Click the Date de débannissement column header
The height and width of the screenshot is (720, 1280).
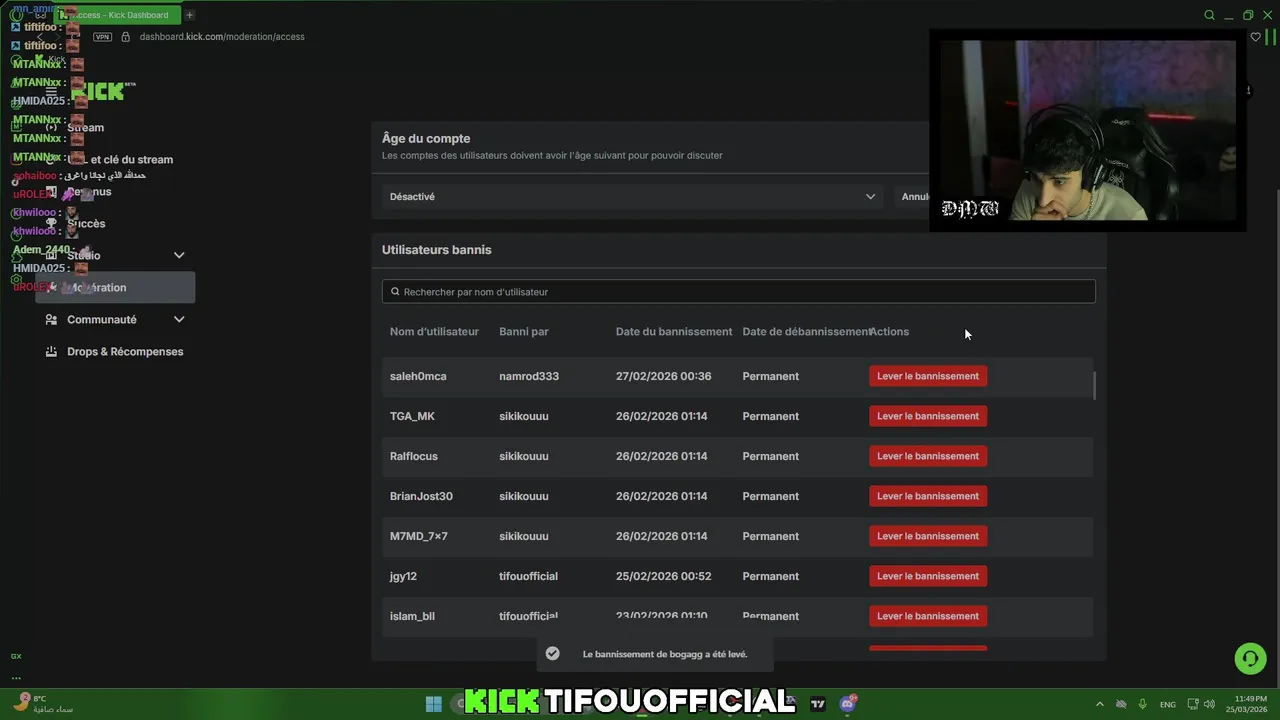[806, 332]
